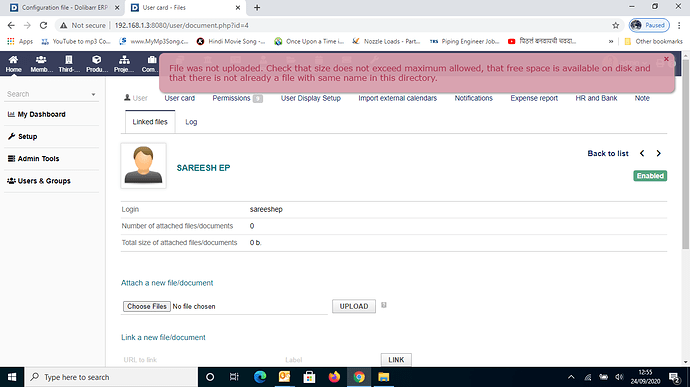Open Other bookmarks folder
Viewport: 690px width, 387px height.
coord(653,41)
